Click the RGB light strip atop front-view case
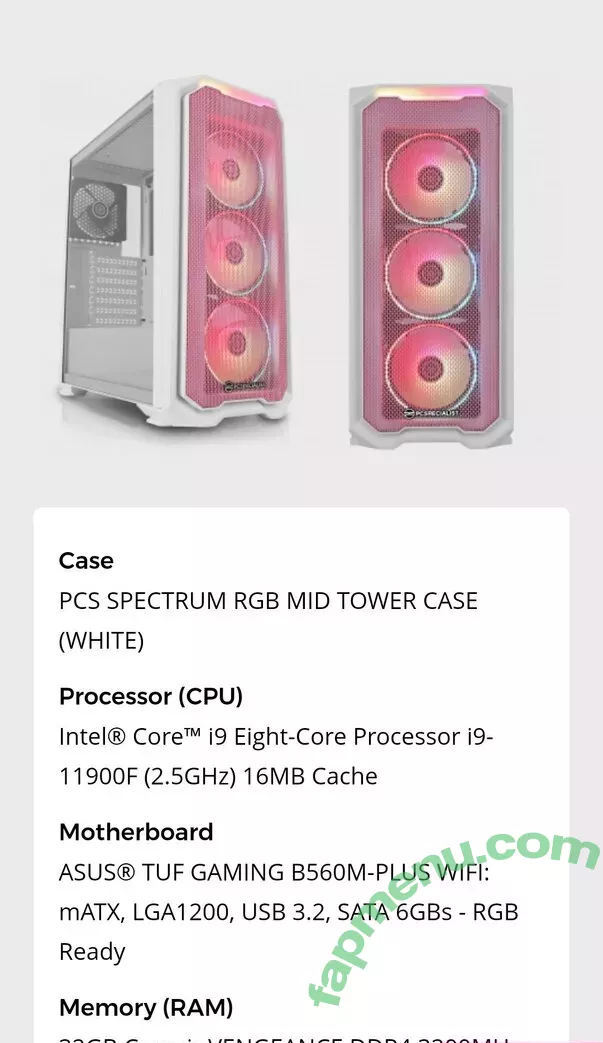 (x=431, y=92)
